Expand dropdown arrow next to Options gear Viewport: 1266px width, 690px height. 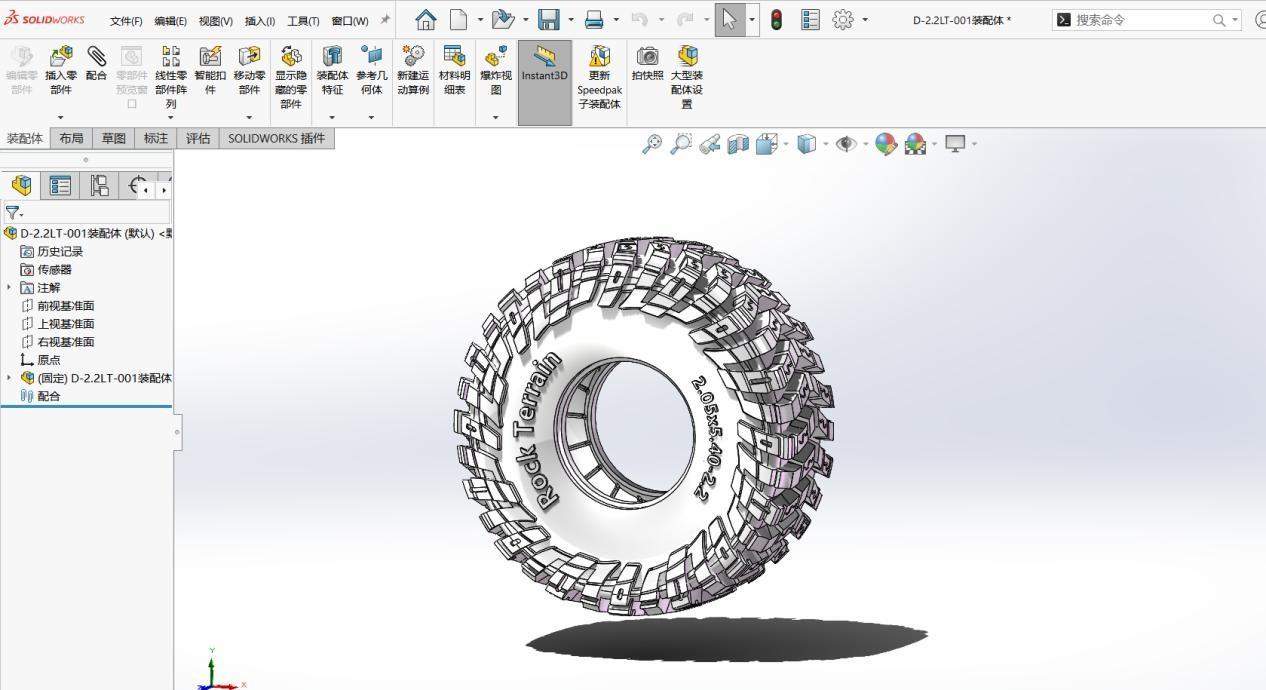tap(865, 20)
